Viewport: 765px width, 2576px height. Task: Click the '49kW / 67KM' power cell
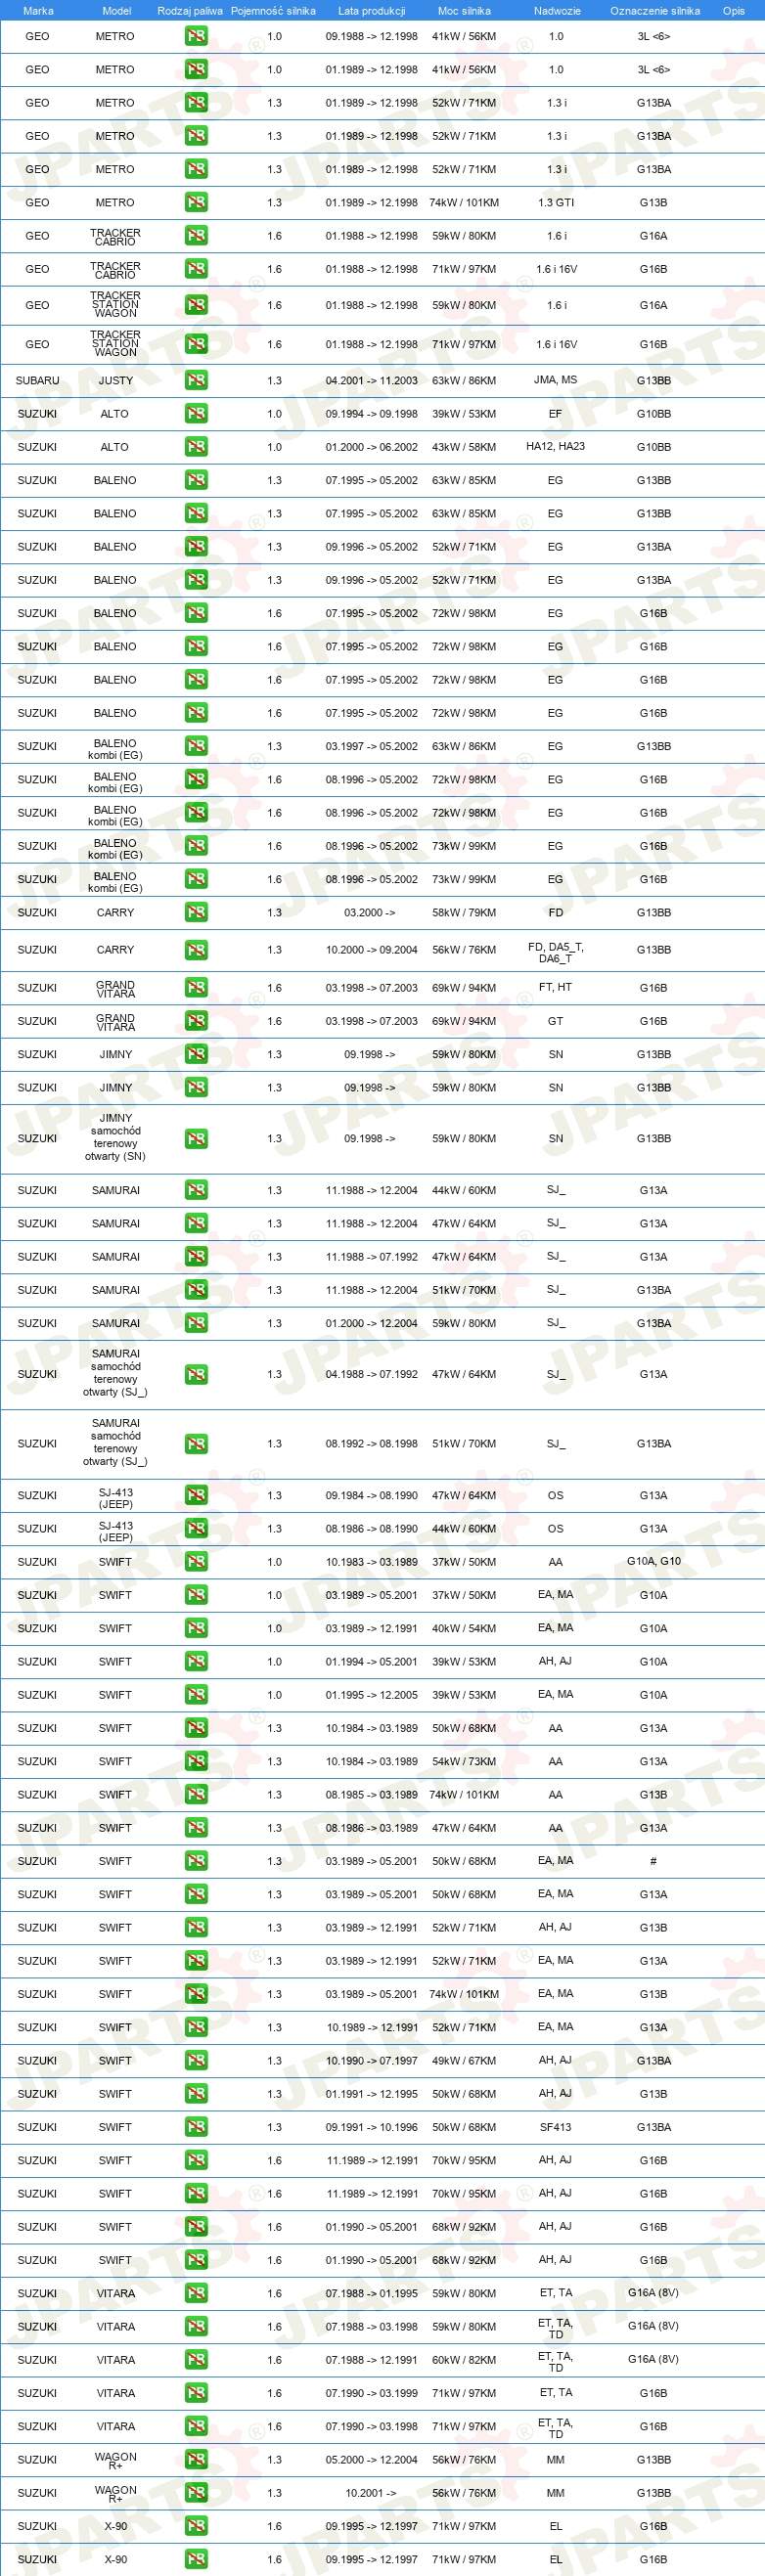pos(464,2060)
